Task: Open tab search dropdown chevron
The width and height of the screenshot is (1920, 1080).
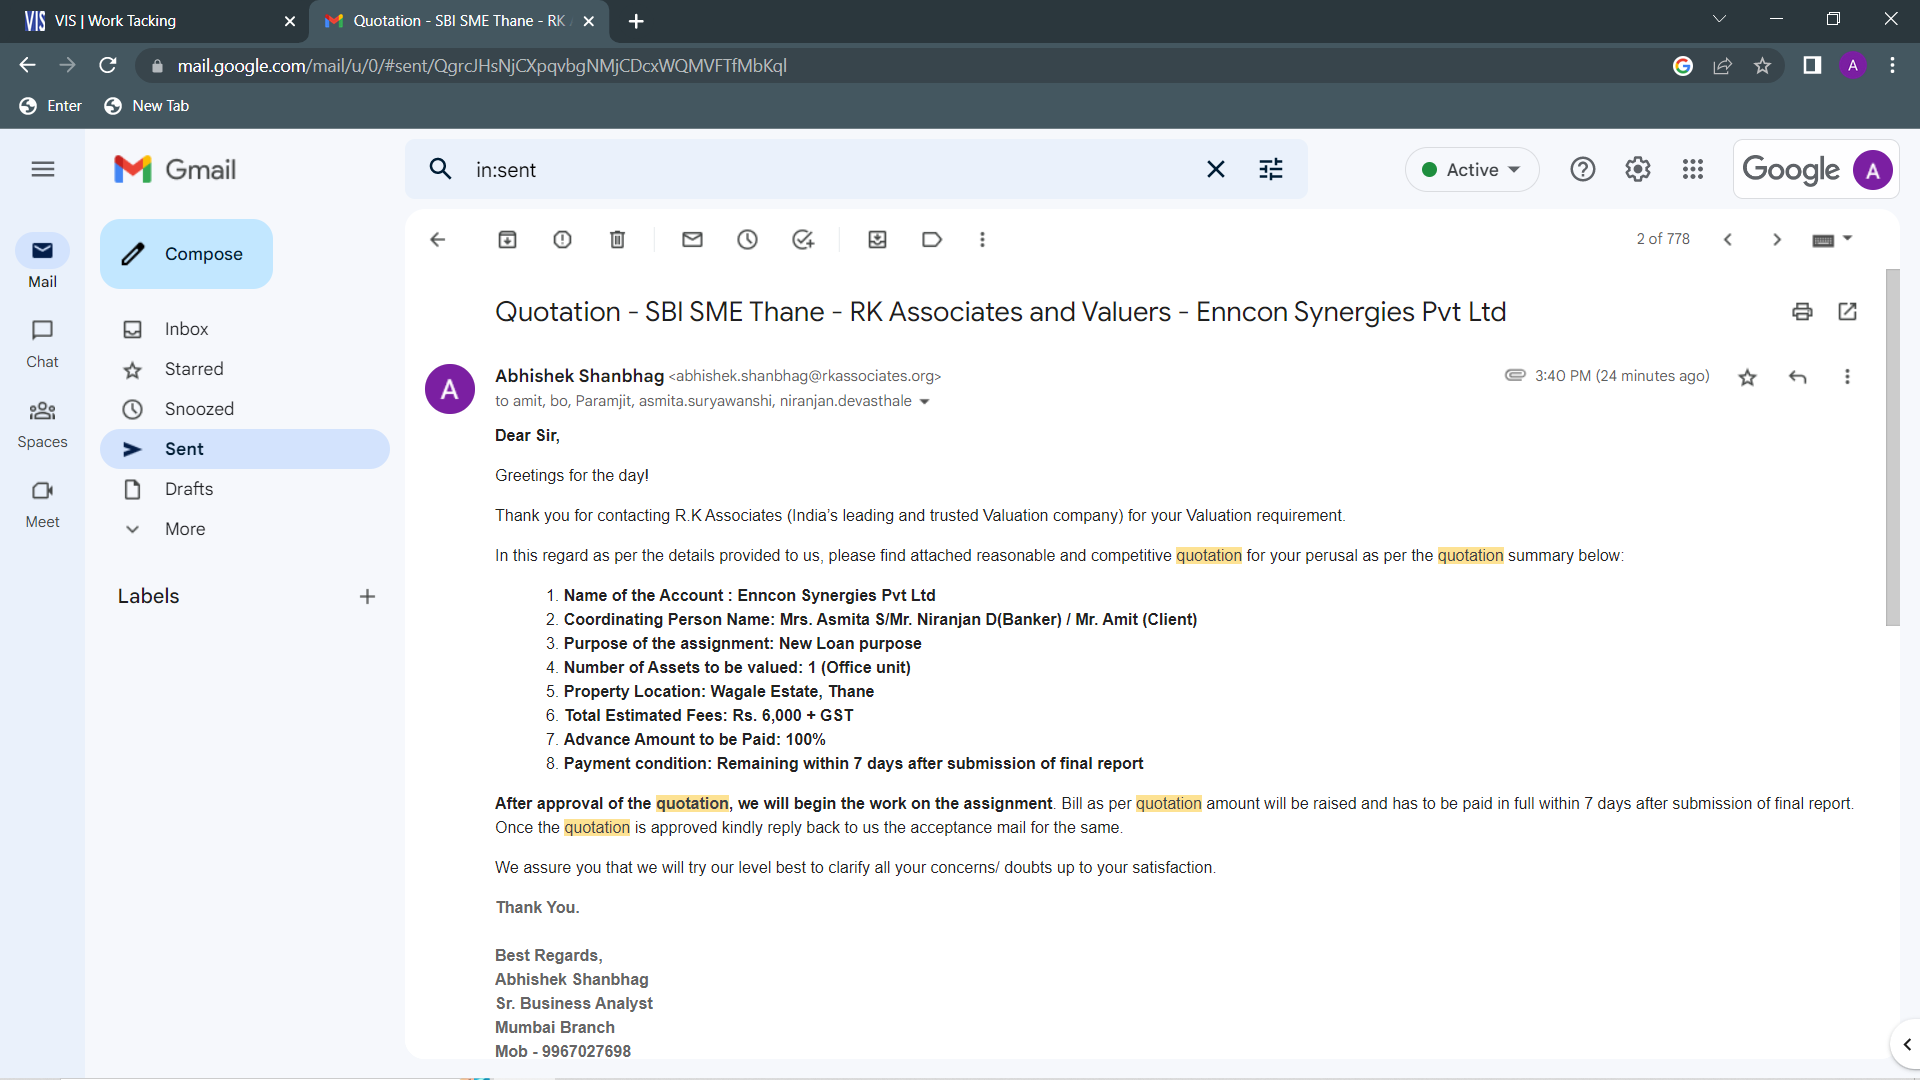Action: [x=1719, y=19]
